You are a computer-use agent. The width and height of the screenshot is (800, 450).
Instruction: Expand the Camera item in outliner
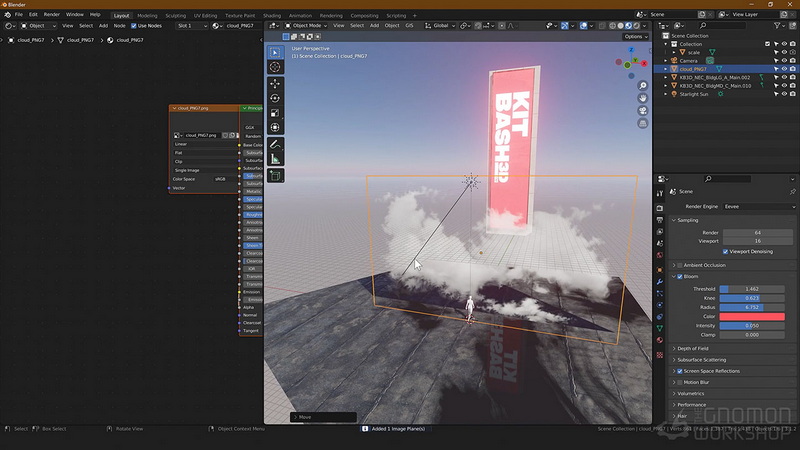click(x=665, y=61)
